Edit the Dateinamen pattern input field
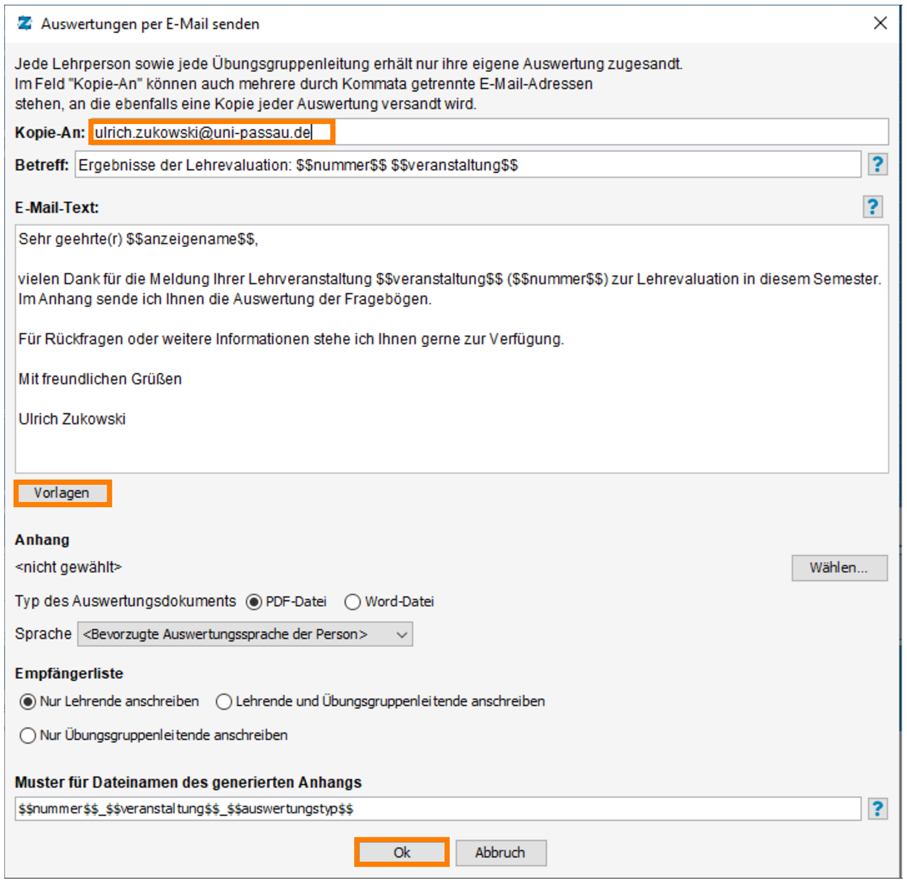The image size is (907, 882). (438, 809)
